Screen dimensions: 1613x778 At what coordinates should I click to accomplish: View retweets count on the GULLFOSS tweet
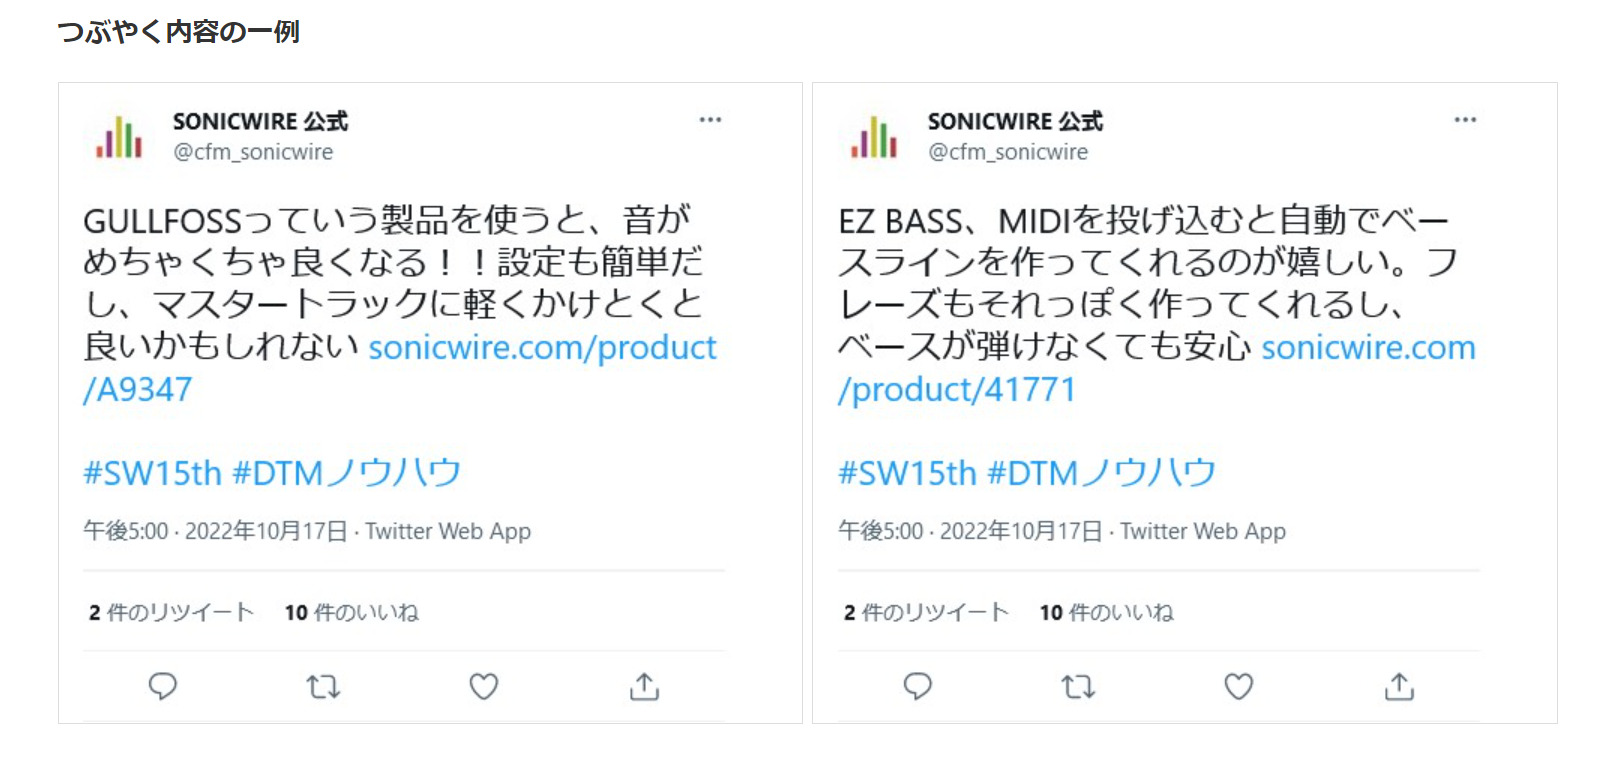[x=171, y=612]
